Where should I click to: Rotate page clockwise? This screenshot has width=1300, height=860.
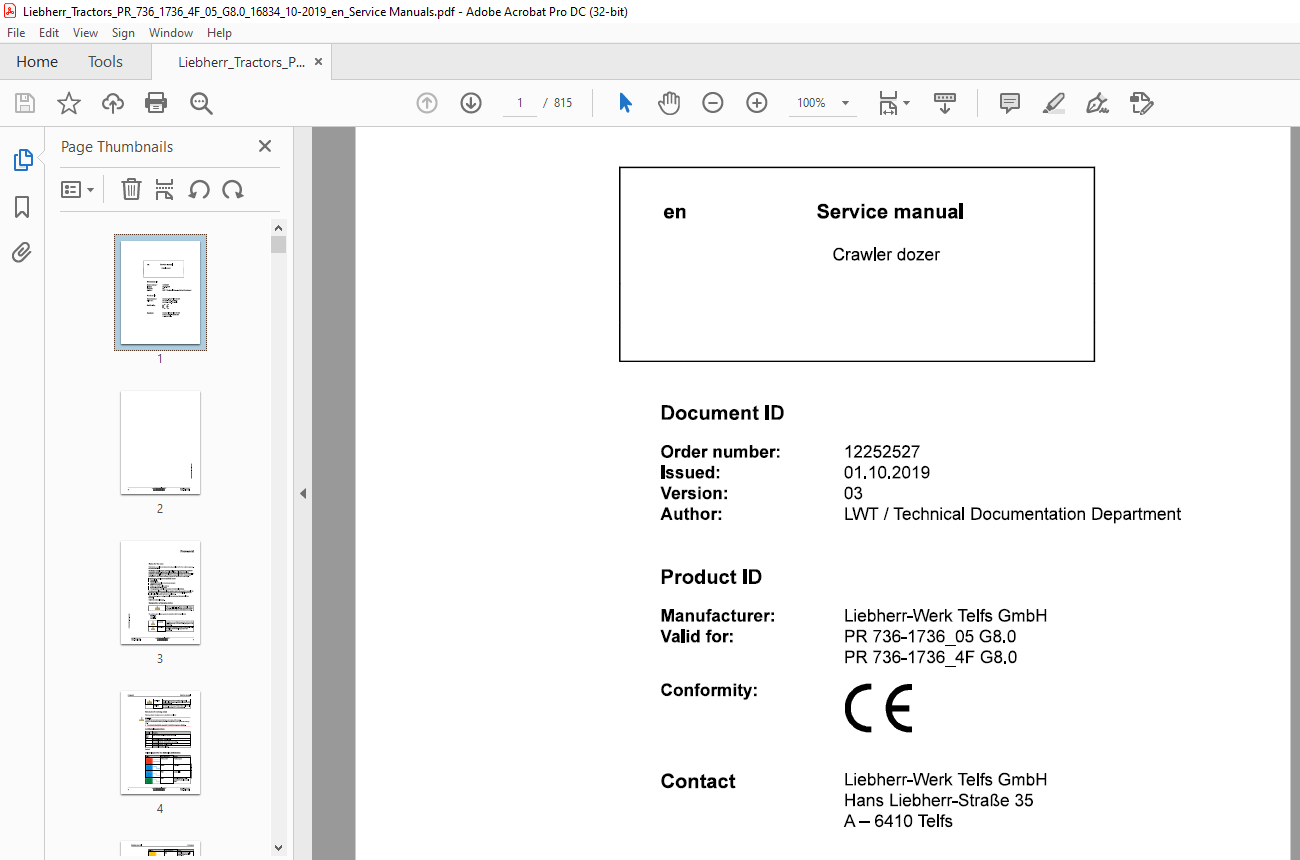point(233,189)
